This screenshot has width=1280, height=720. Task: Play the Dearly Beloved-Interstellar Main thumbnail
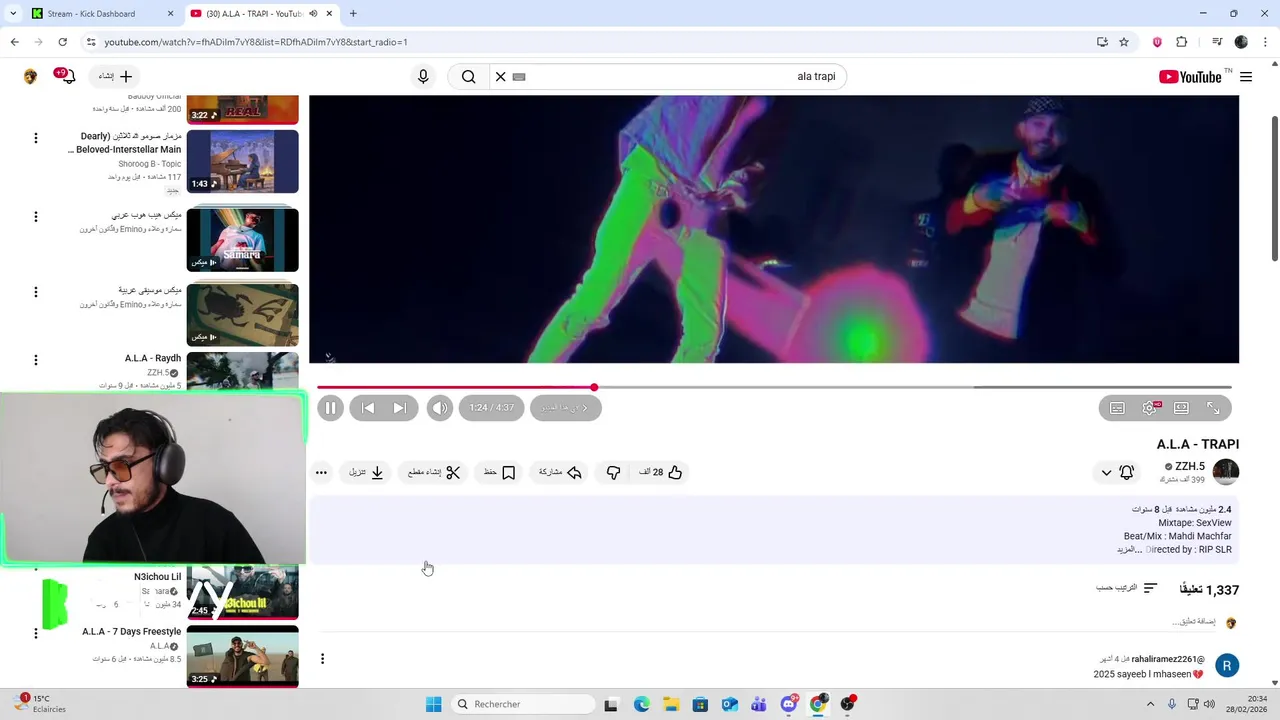click(242, 161)
